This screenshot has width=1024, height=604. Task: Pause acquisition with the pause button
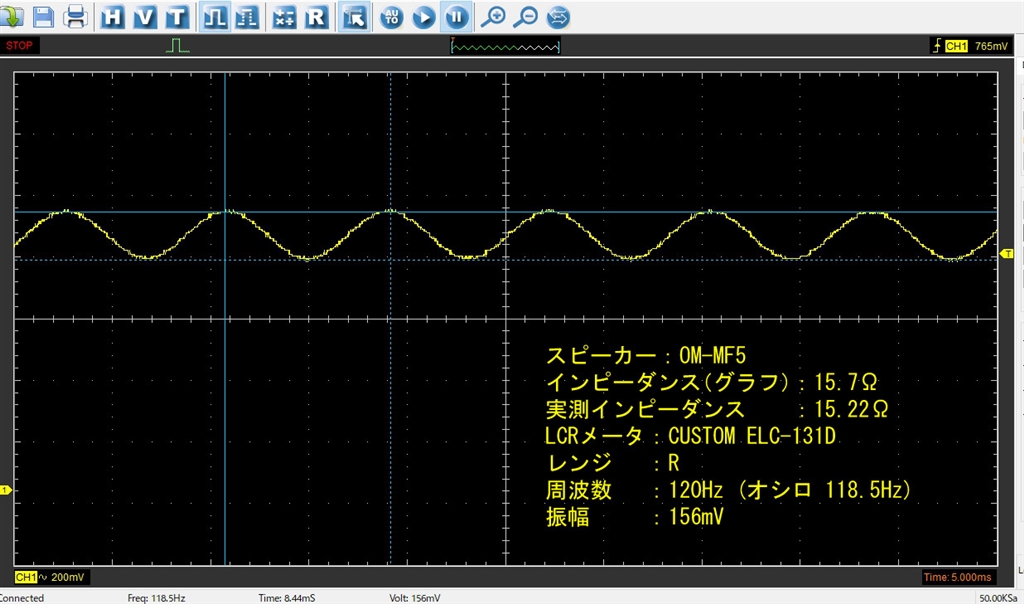pos(456,17)
